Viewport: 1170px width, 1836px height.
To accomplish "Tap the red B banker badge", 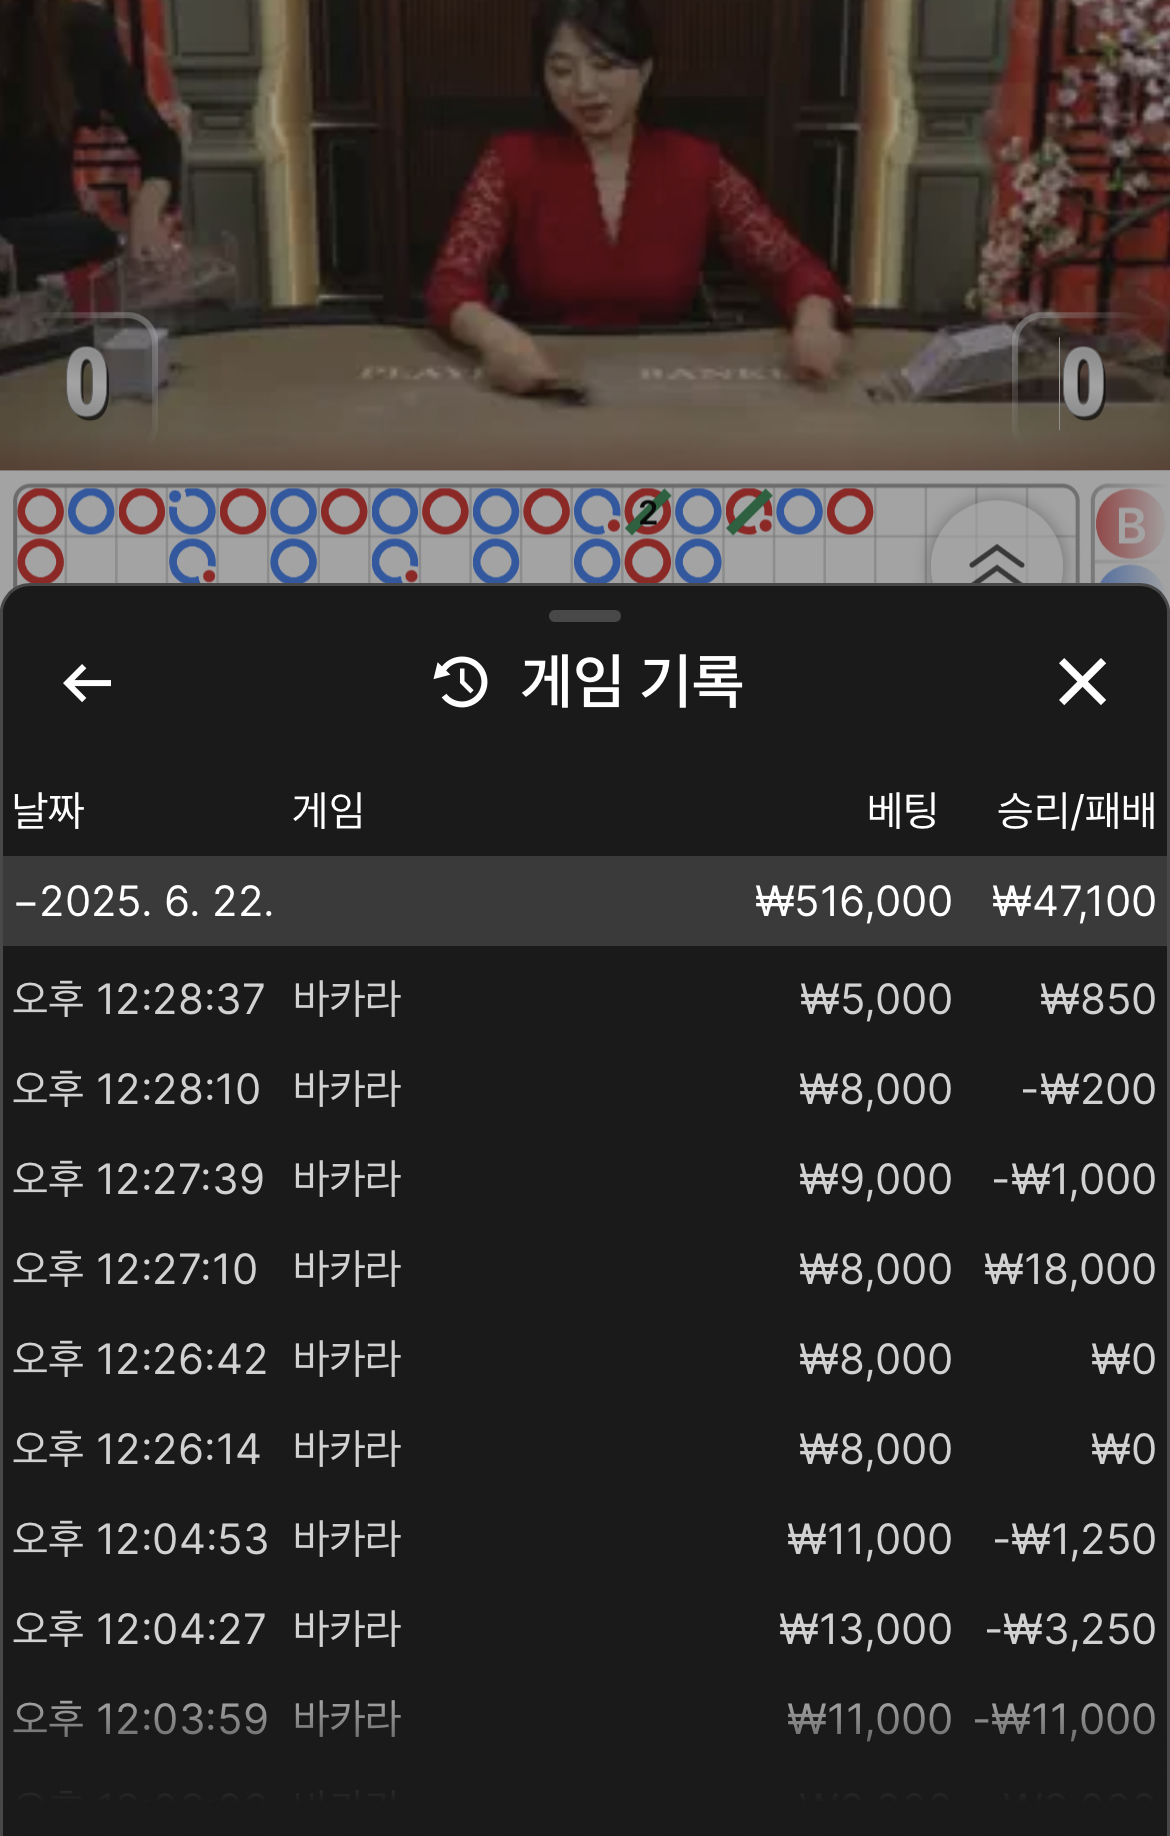I will 1130,525.
